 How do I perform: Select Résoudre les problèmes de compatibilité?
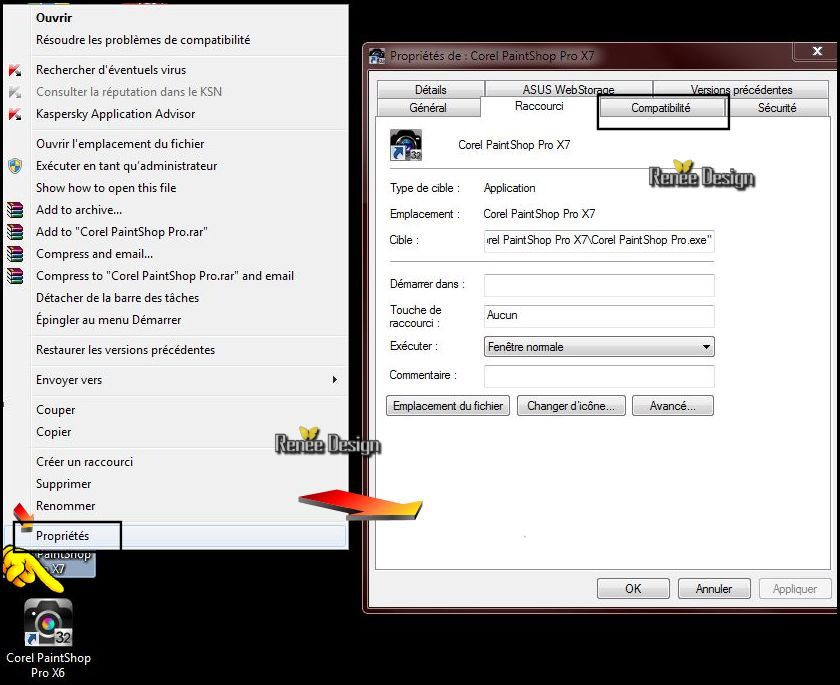coord(143,40)
